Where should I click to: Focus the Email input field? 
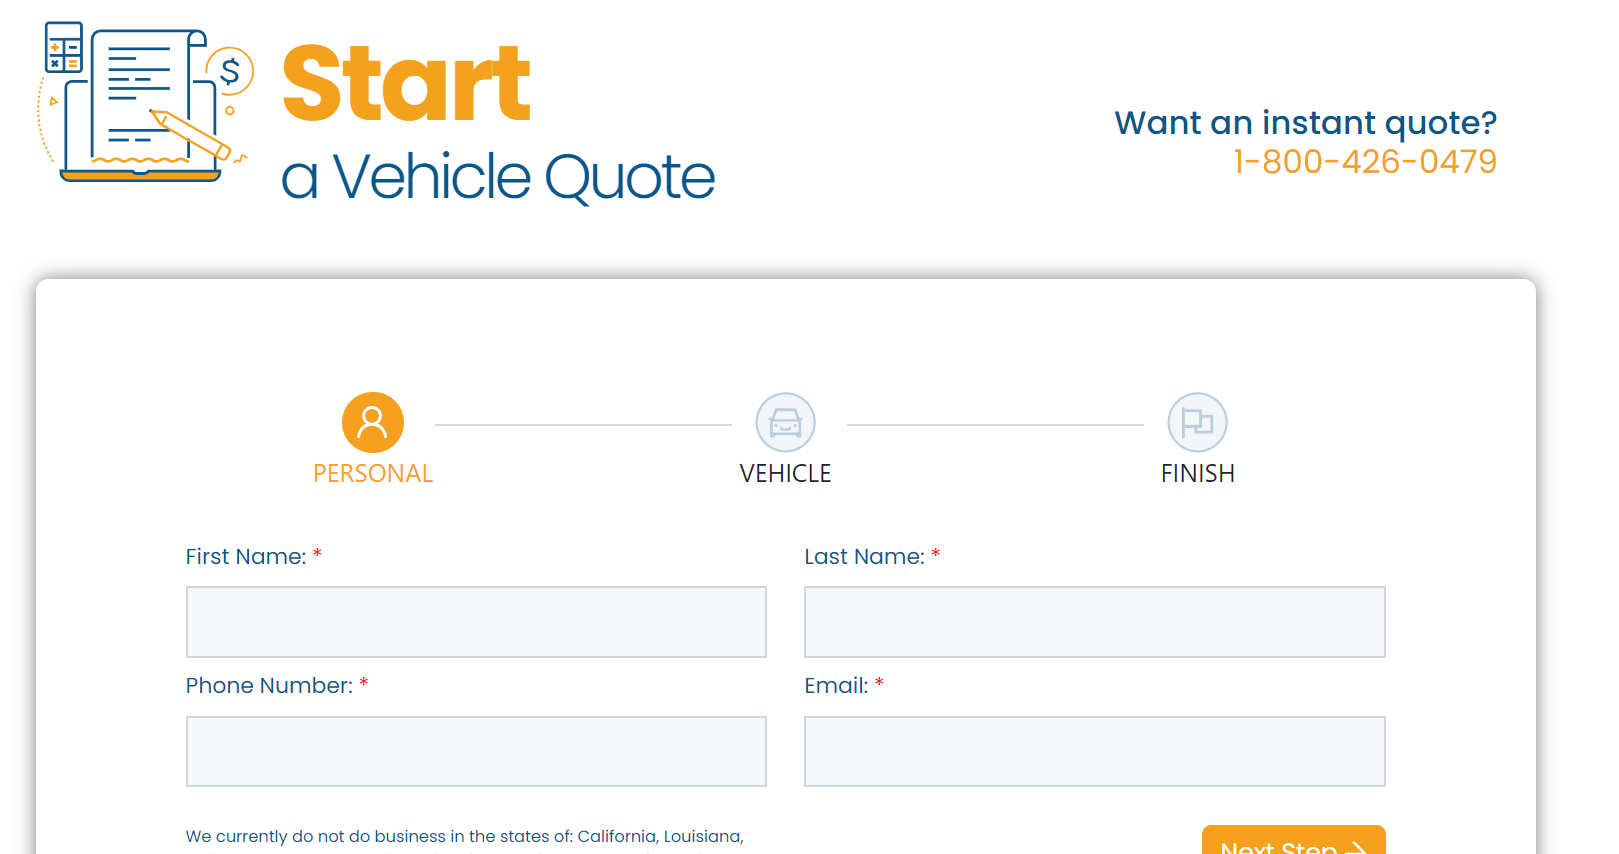[1094, 751]
